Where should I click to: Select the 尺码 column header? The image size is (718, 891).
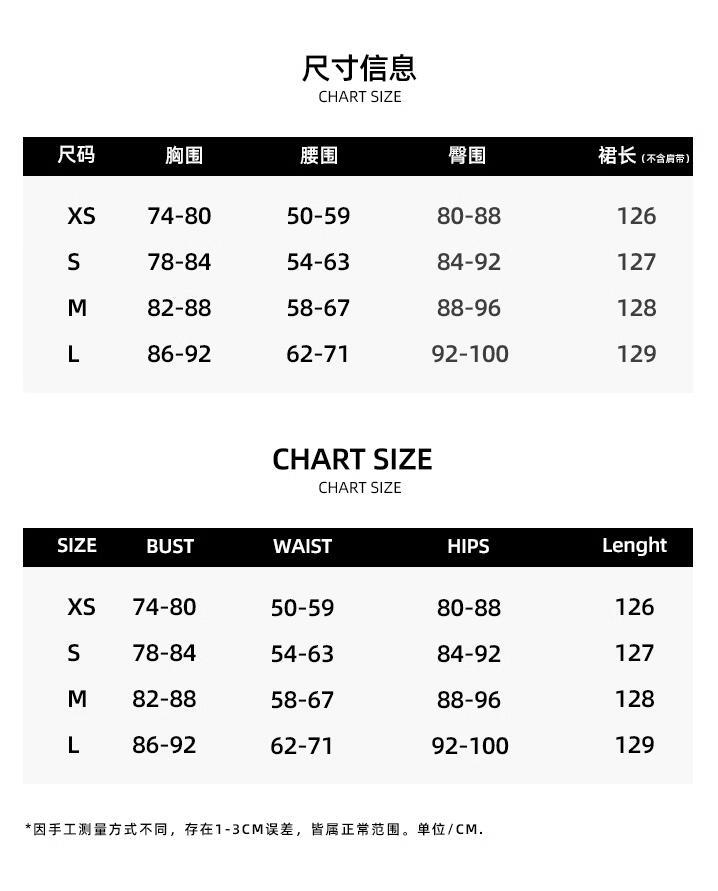[76, 155]
